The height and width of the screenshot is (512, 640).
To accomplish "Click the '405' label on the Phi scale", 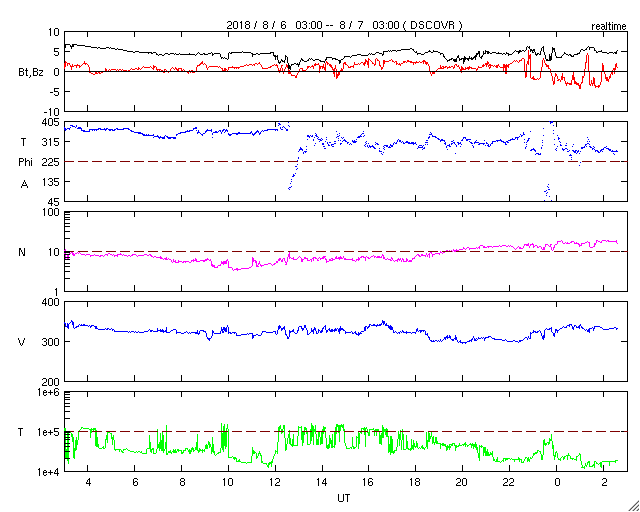I will tap(52, 122).
